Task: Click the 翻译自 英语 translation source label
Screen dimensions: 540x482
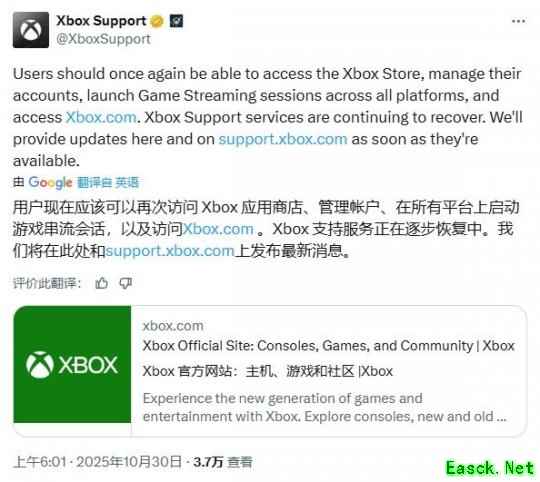Action: tap(108, 182)
